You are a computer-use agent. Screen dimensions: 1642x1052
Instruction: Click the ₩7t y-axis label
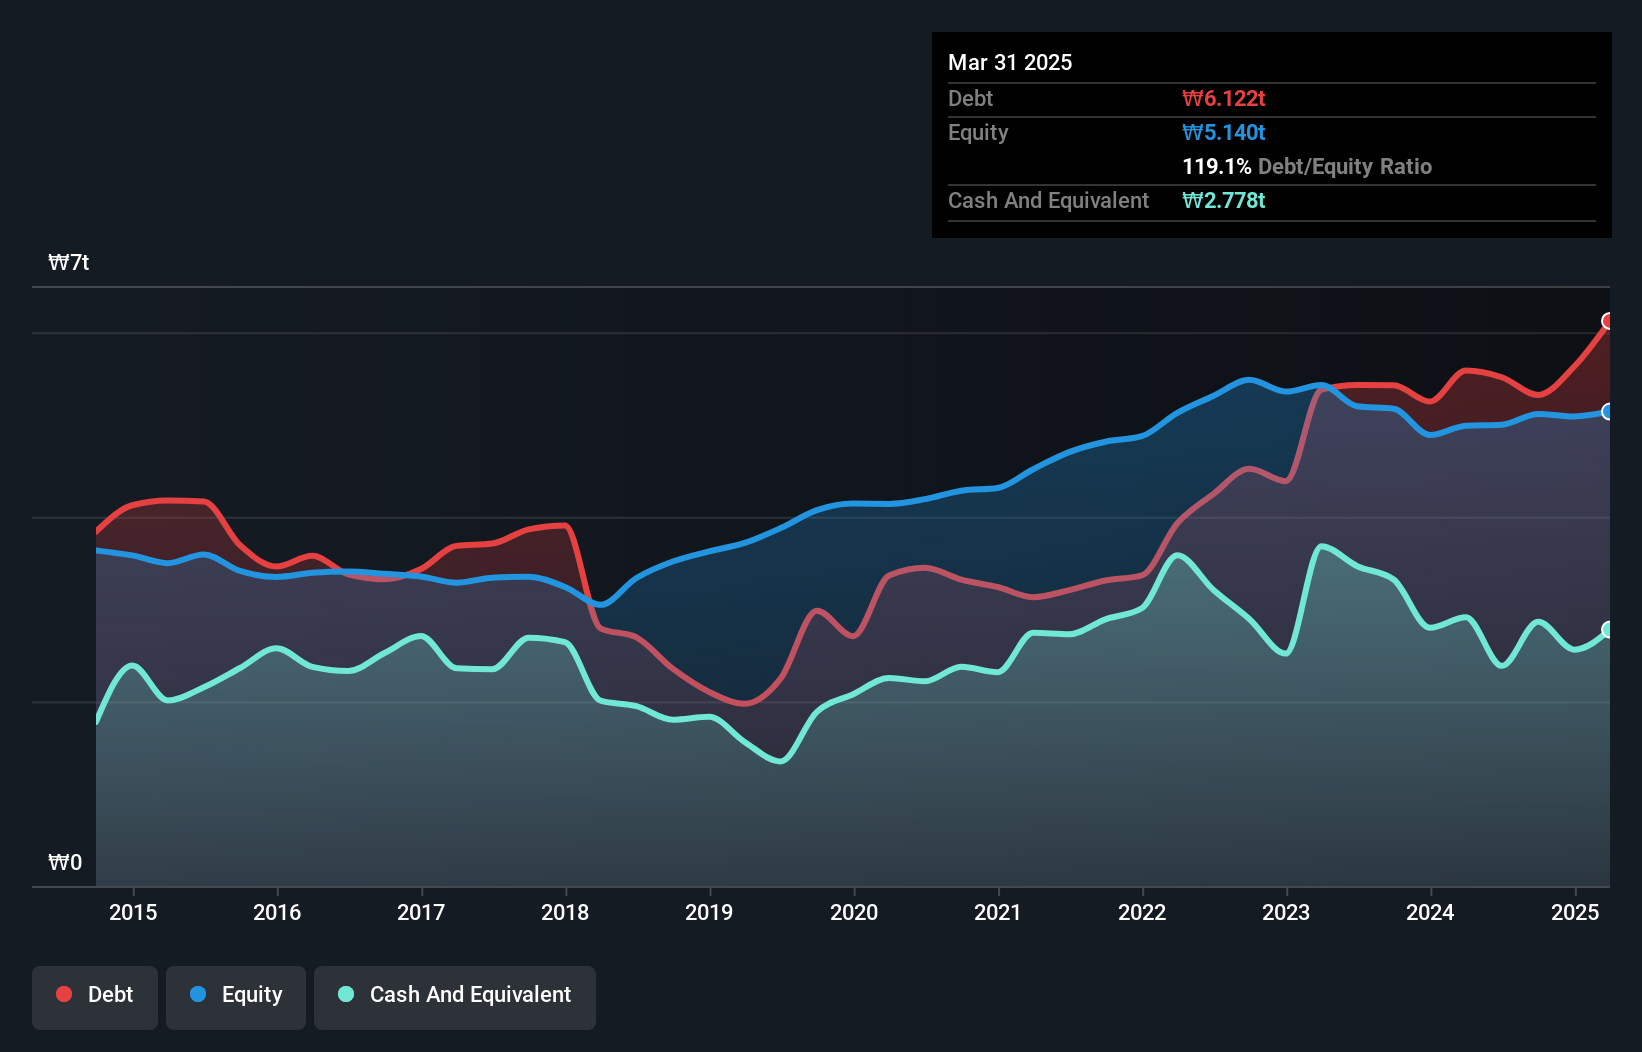(69, 262)
